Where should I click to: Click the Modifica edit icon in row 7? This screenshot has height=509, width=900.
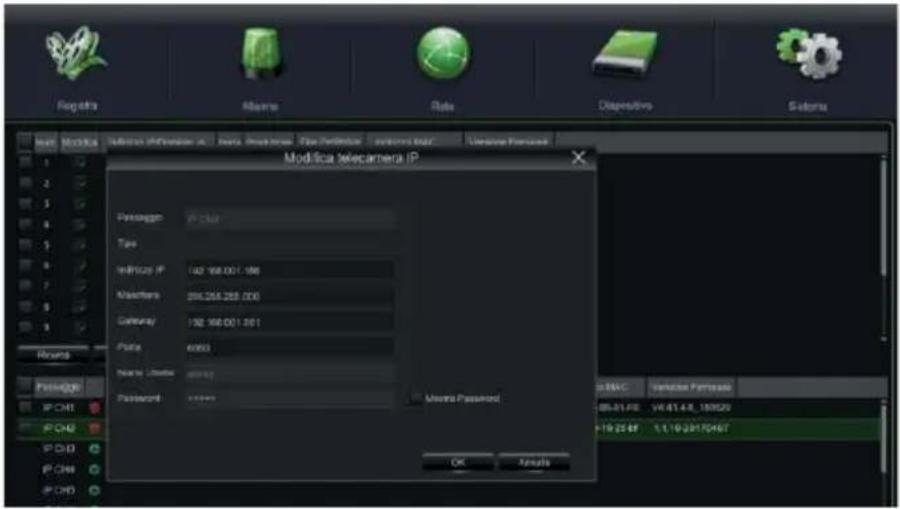(81, 286)
